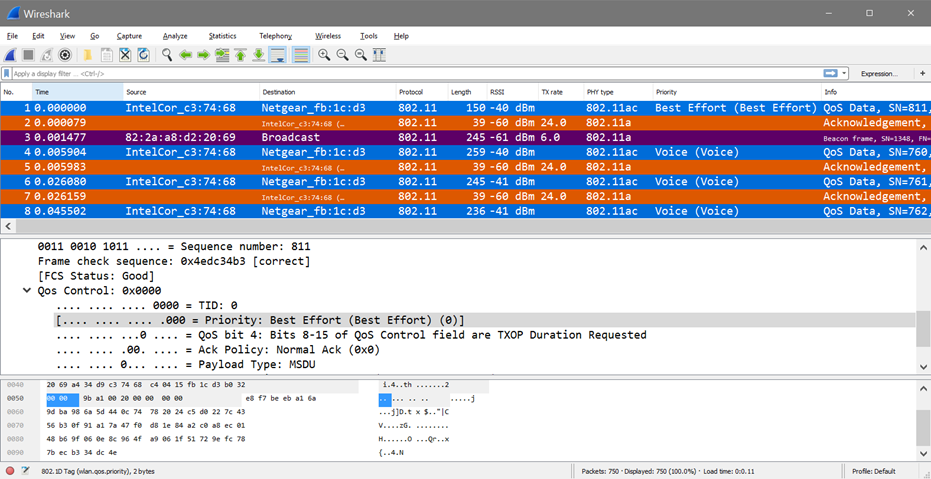
Task: Close this capture file with X icon
Action: [x=125, y=55]
